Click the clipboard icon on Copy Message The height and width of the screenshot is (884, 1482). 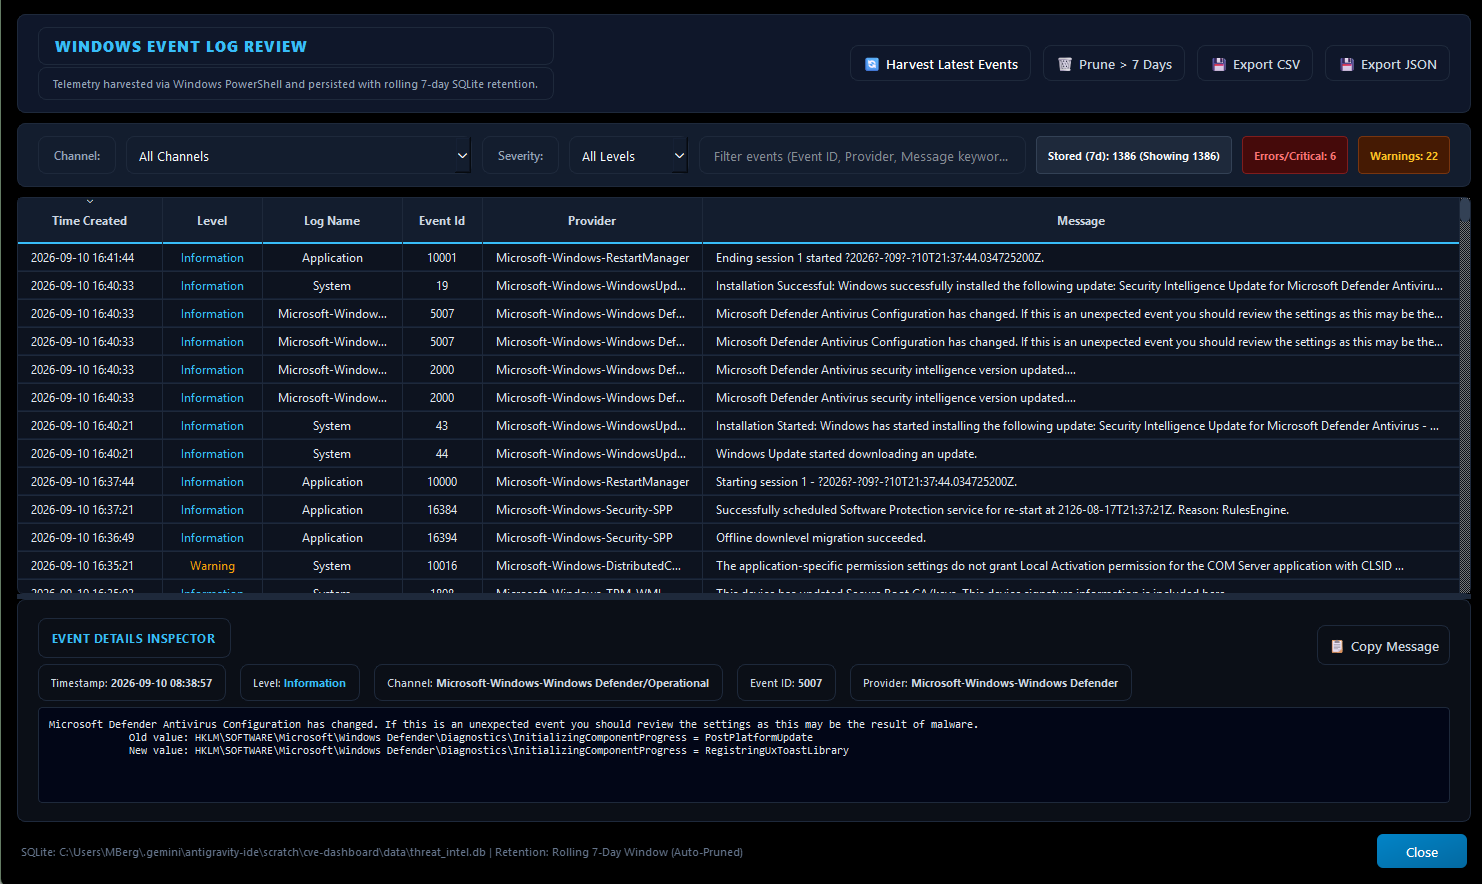click(1337, 646)
